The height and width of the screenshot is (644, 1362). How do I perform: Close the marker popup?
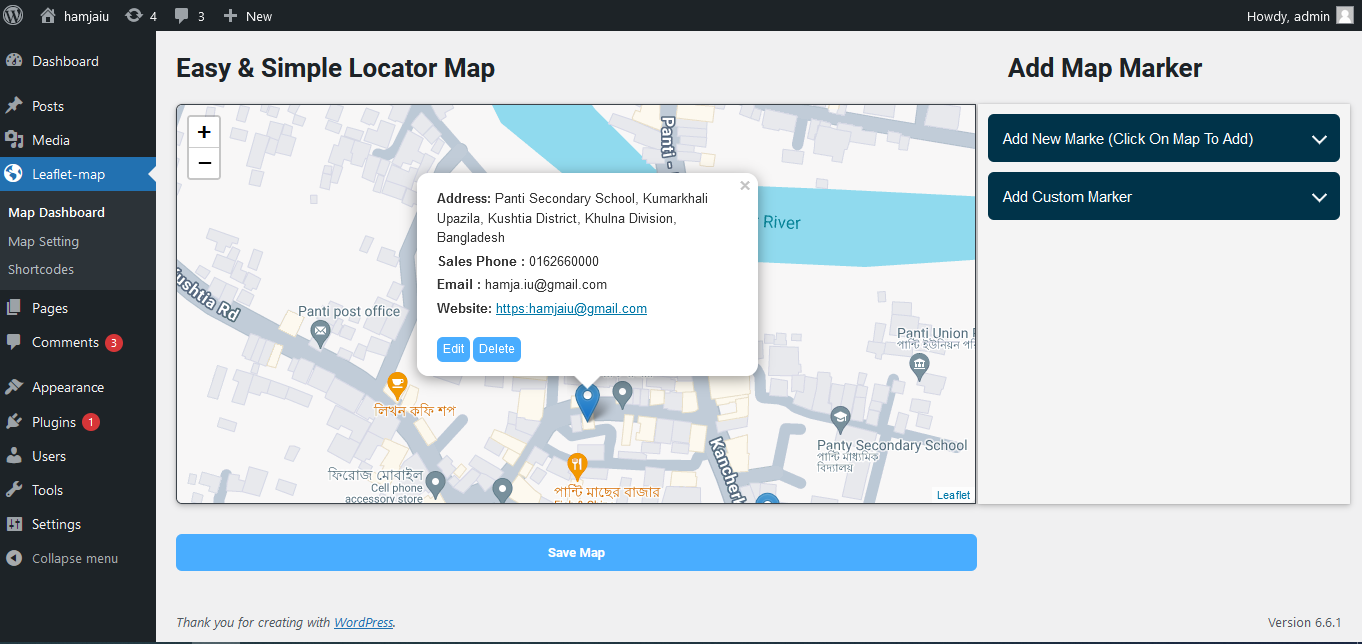(x=745, y=185)
